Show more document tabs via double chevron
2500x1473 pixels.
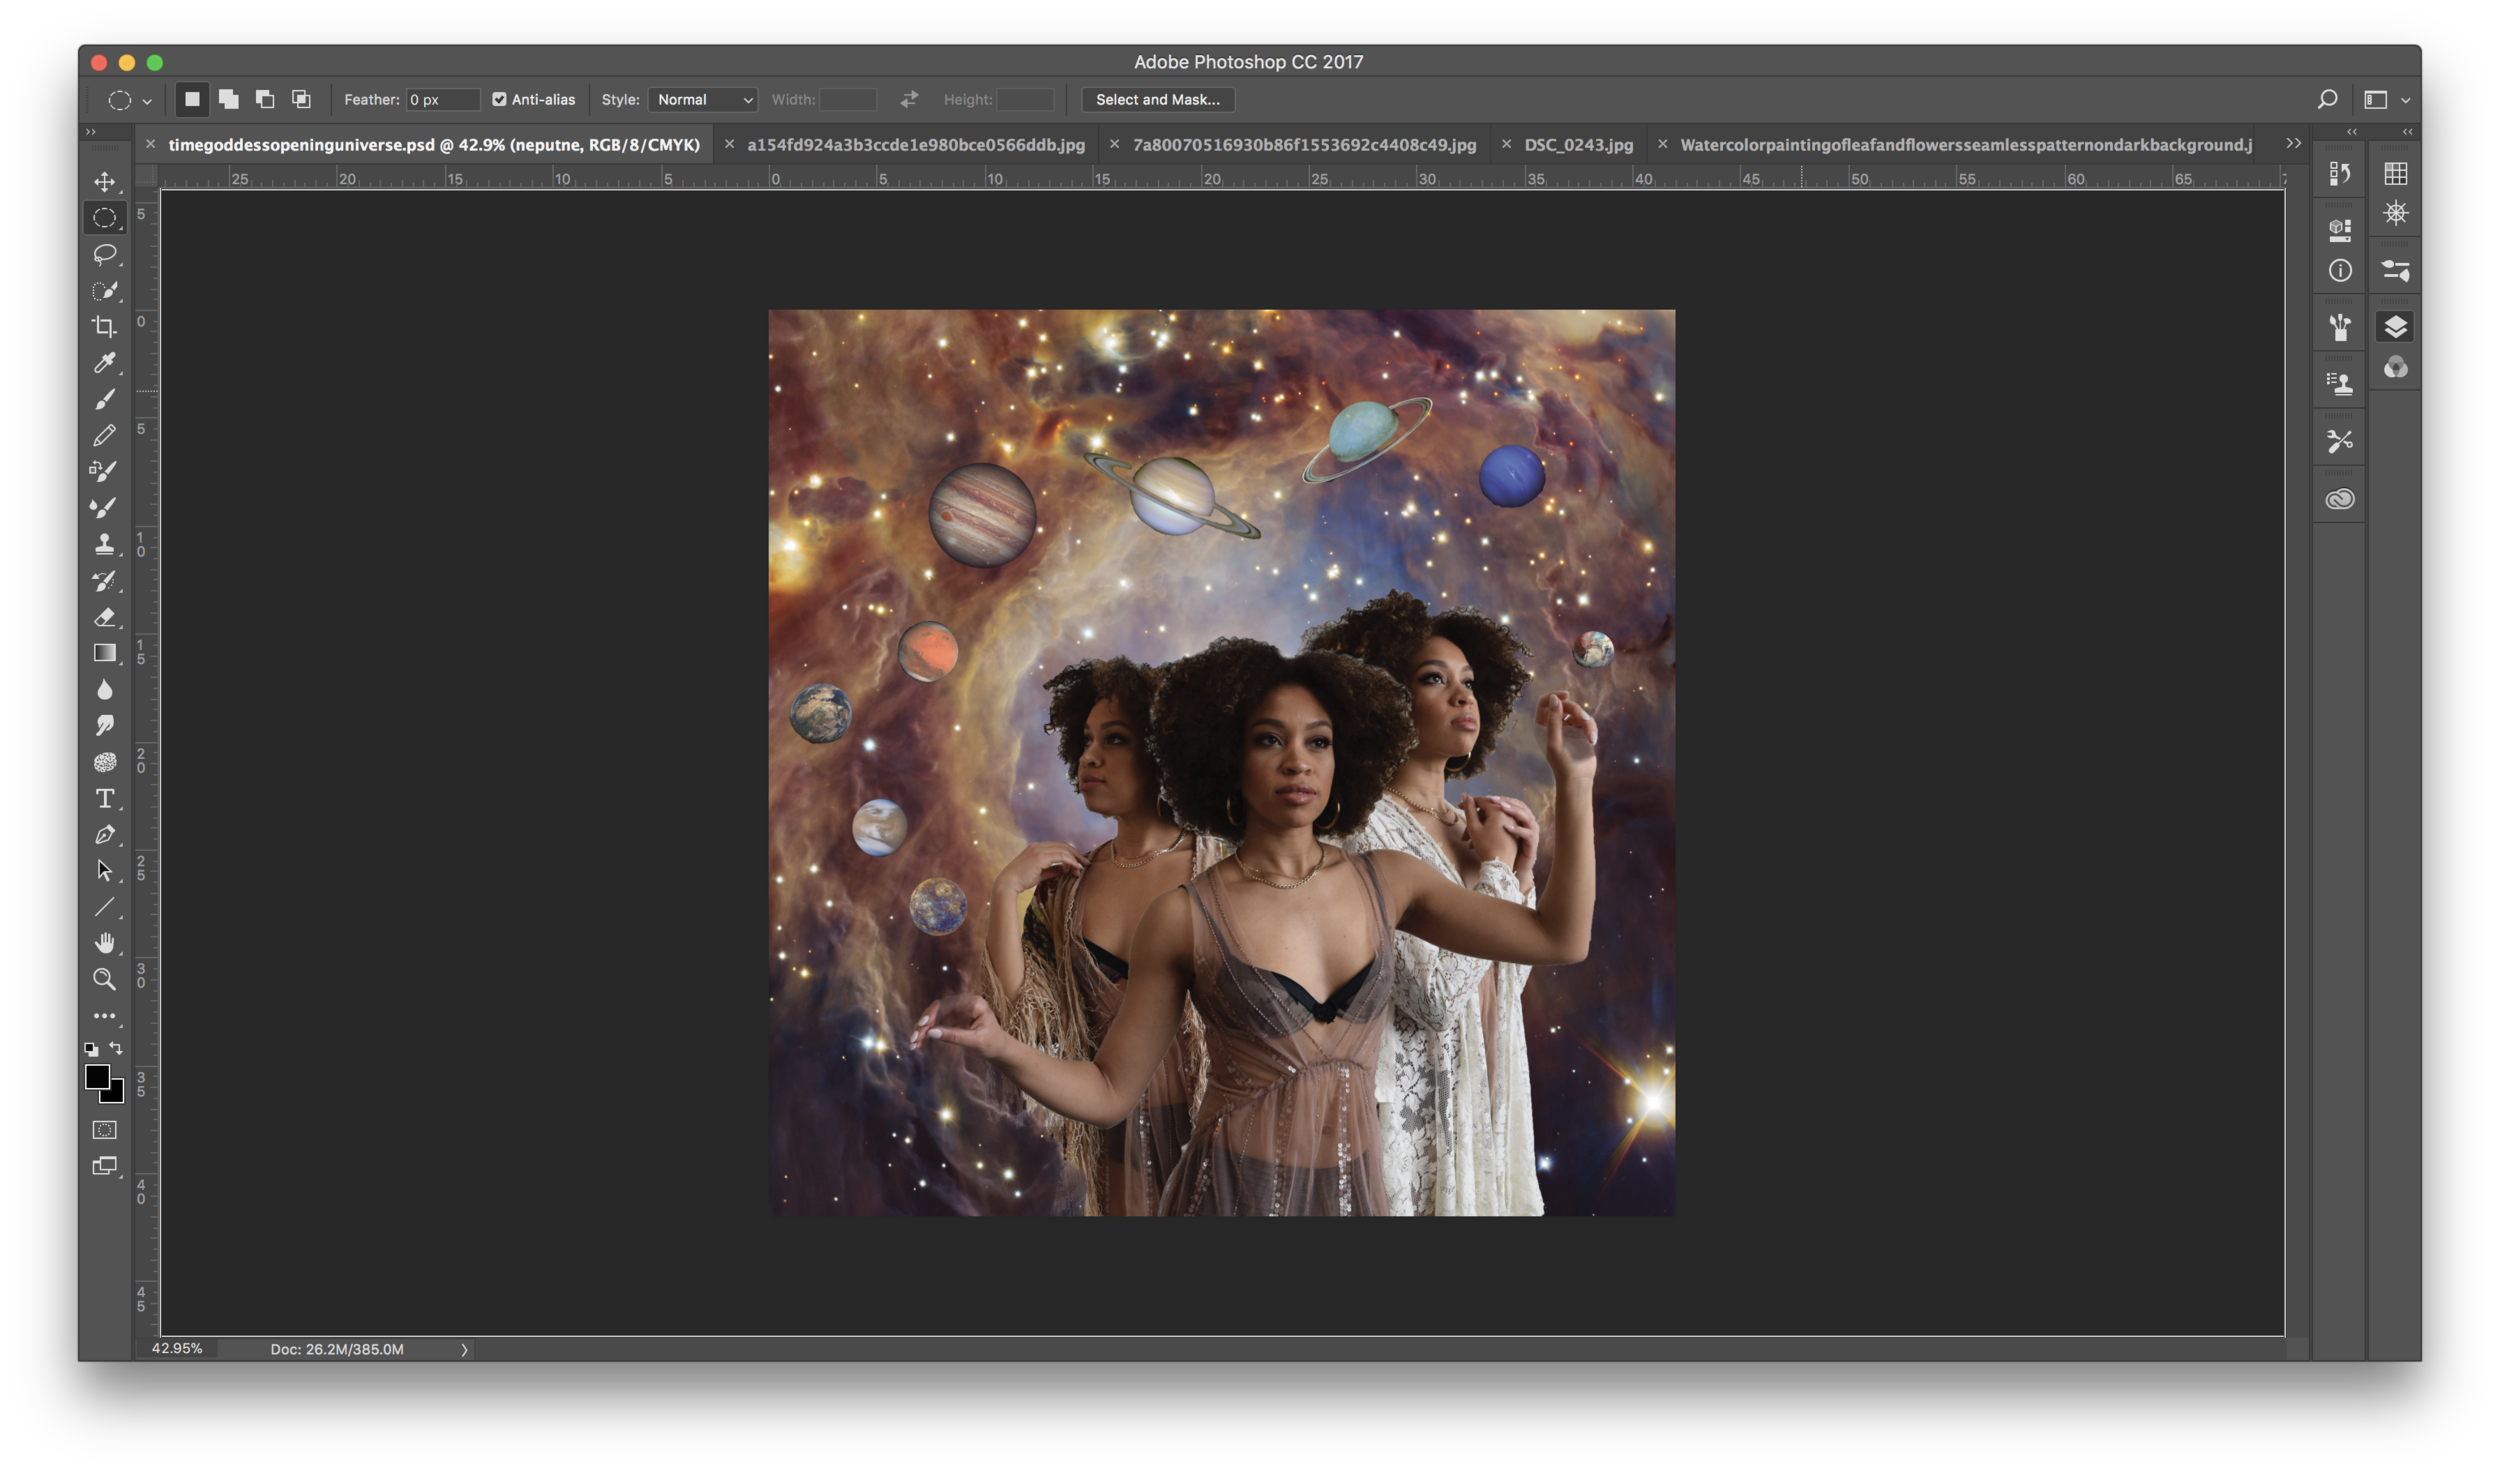(x=2293, y=144)
